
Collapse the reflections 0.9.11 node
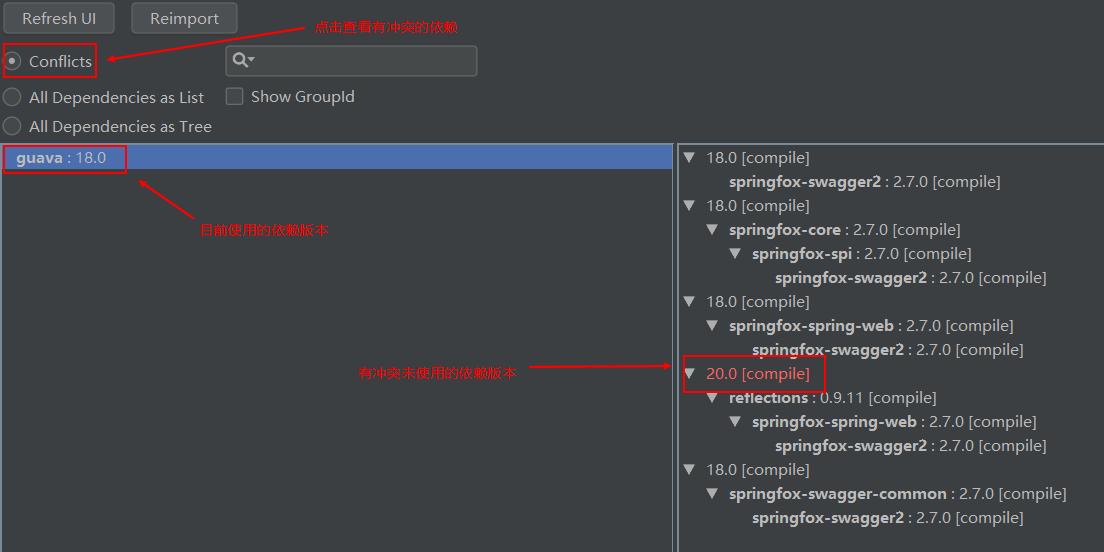pos(713,398)
